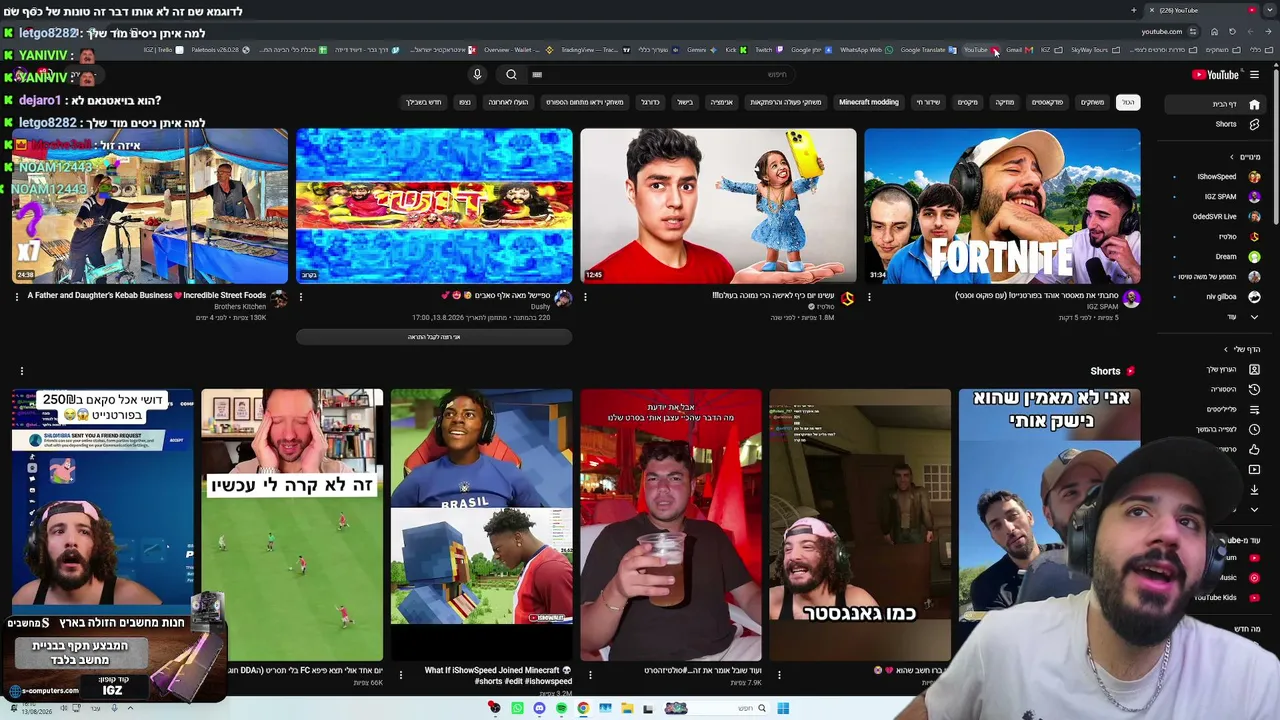This screenshot has height=720, width=1280.
Task: Open more options for the Fortnite video
Action: coord(869,297)
